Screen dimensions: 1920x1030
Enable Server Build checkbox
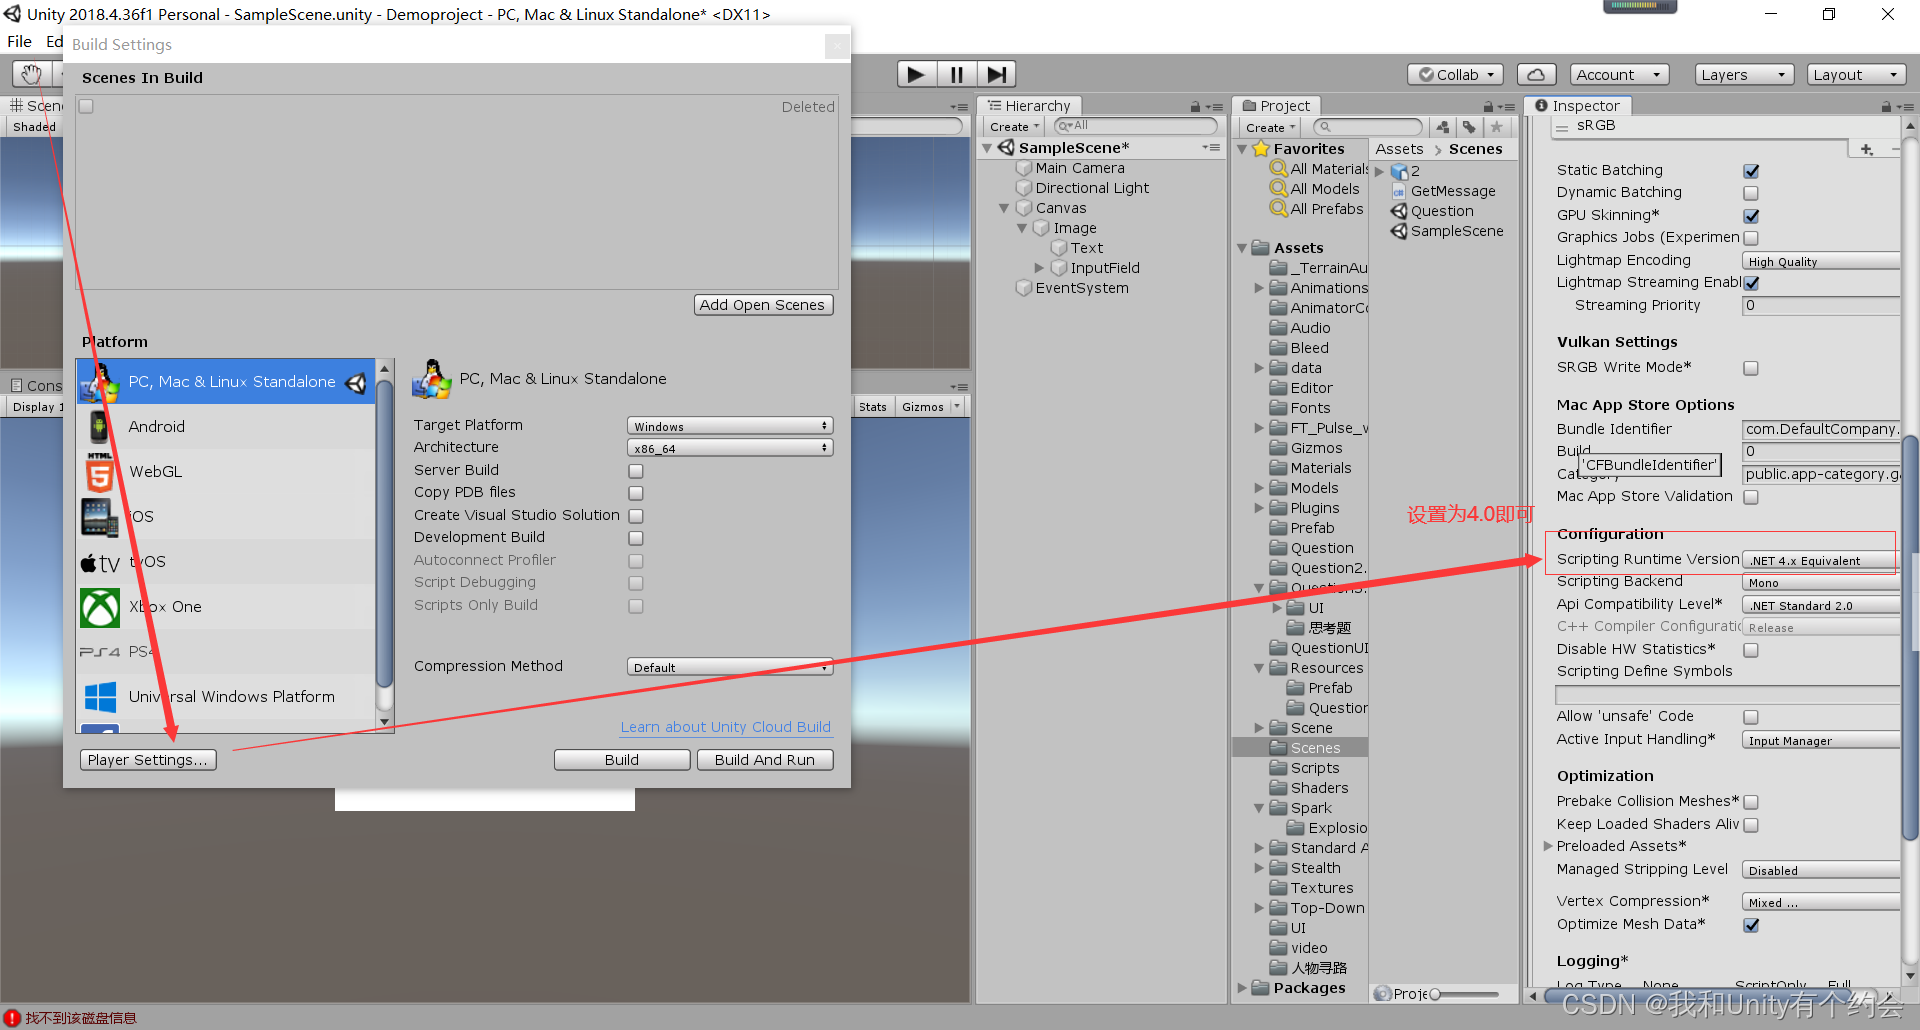tap(636, 471)
